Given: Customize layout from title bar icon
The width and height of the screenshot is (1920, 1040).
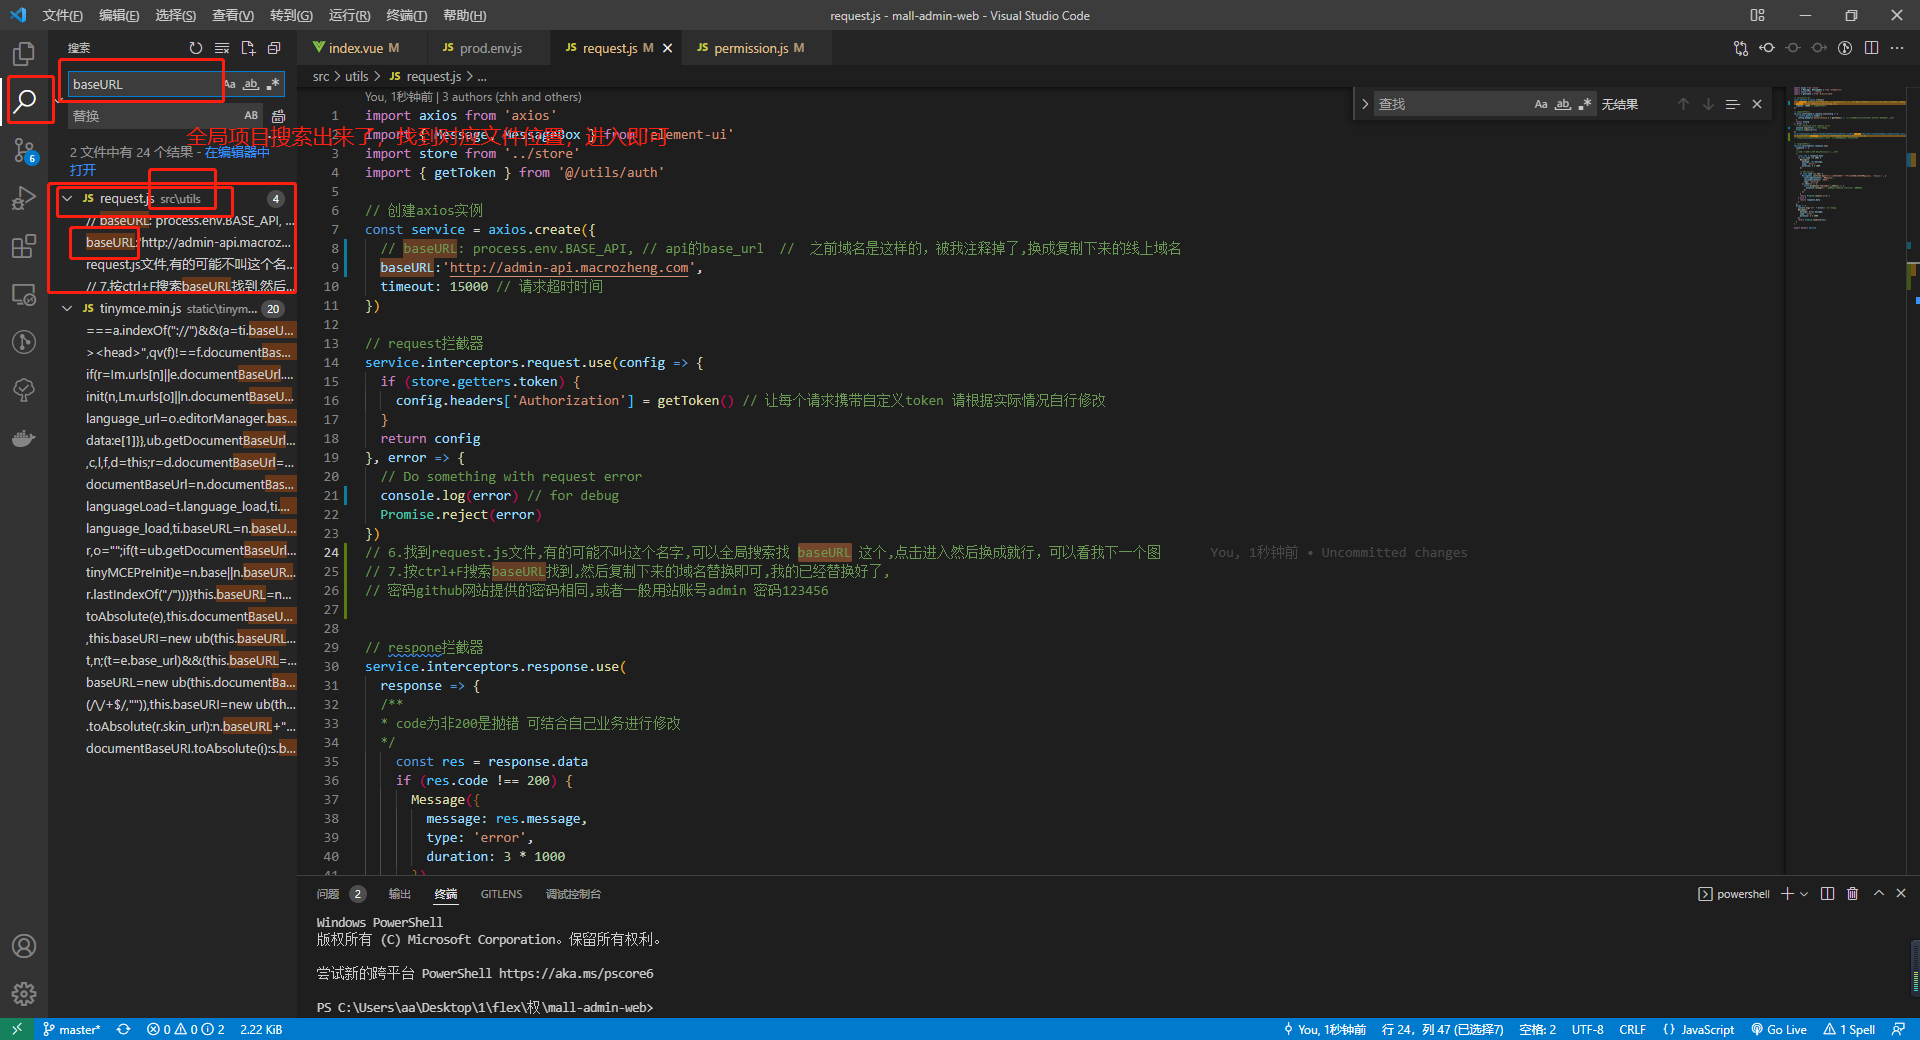Looking at the screenshot, I should pos(1757,15).
